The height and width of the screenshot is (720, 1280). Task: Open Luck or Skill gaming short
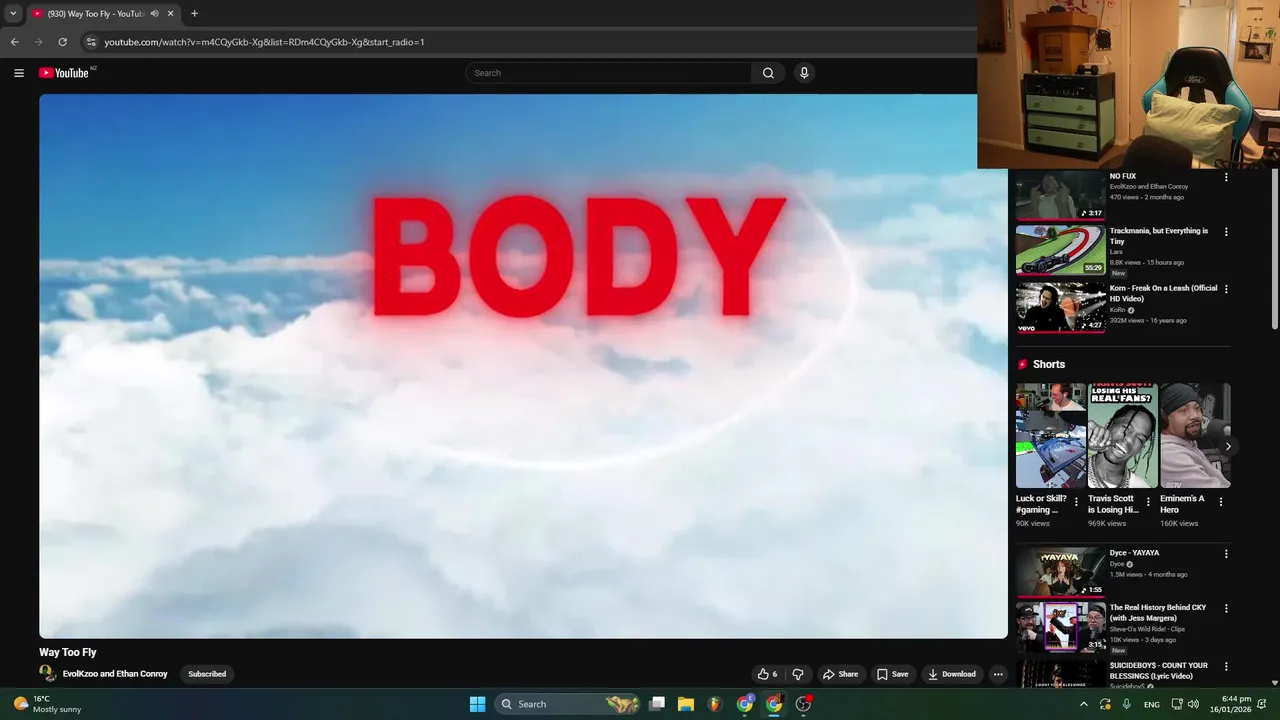coord(1050,436)
